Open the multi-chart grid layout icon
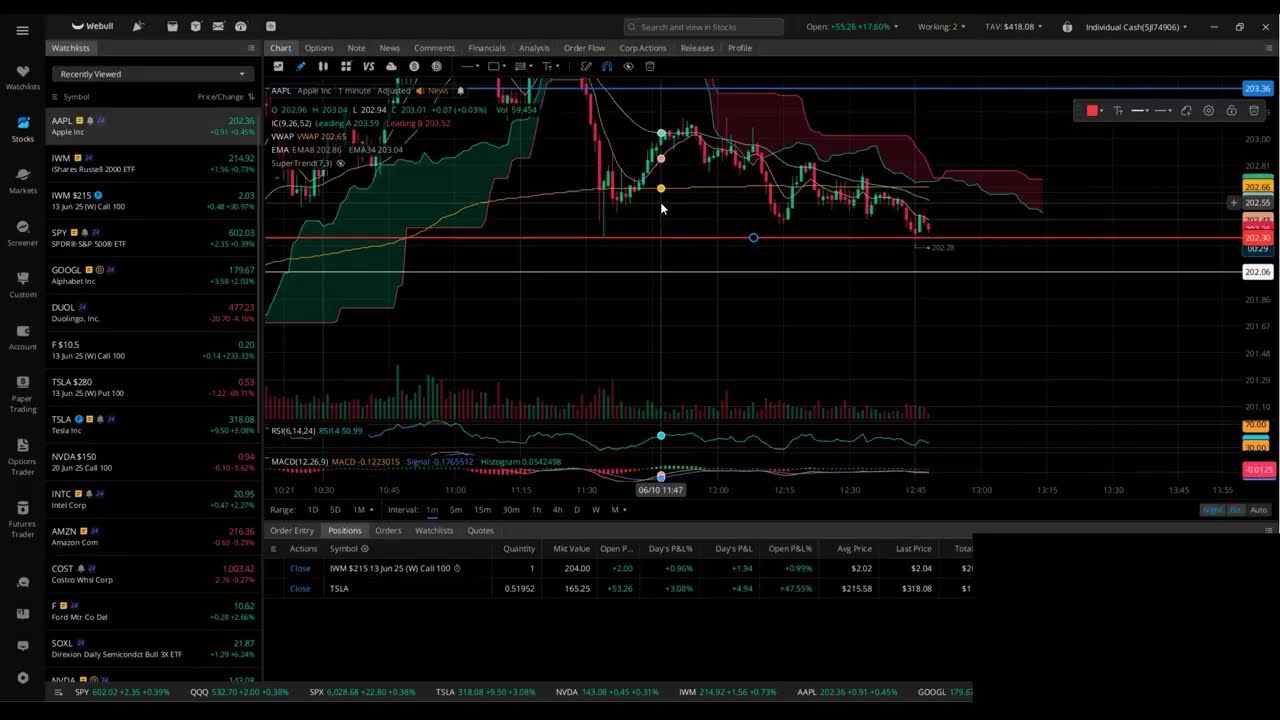 tap(346, 66)
